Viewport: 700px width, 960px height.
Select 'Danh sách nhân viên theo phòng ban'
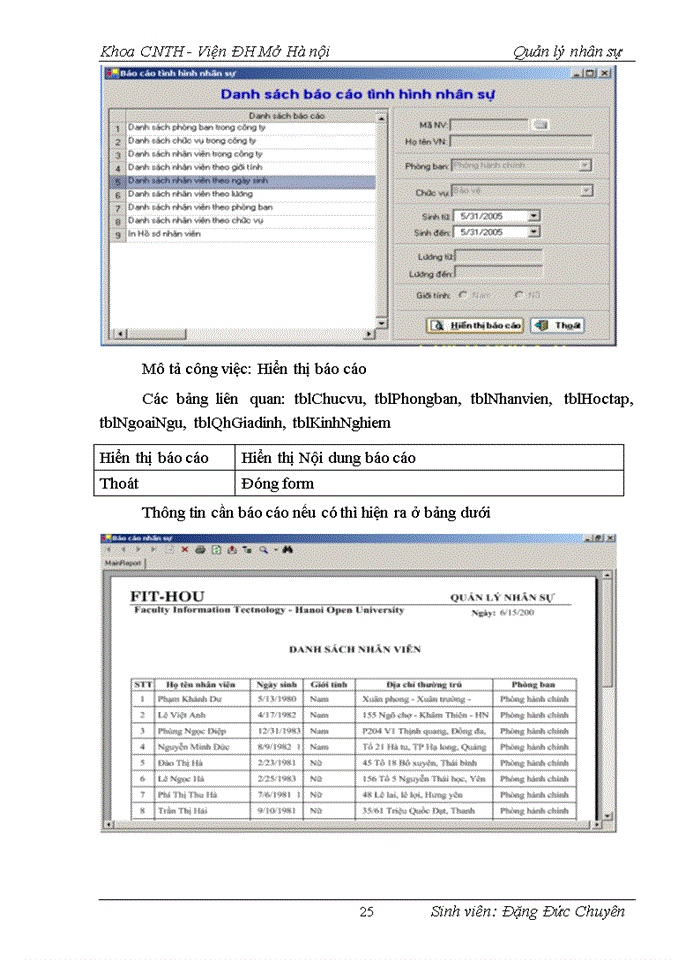pyautogui.click(x=243, y=208)
